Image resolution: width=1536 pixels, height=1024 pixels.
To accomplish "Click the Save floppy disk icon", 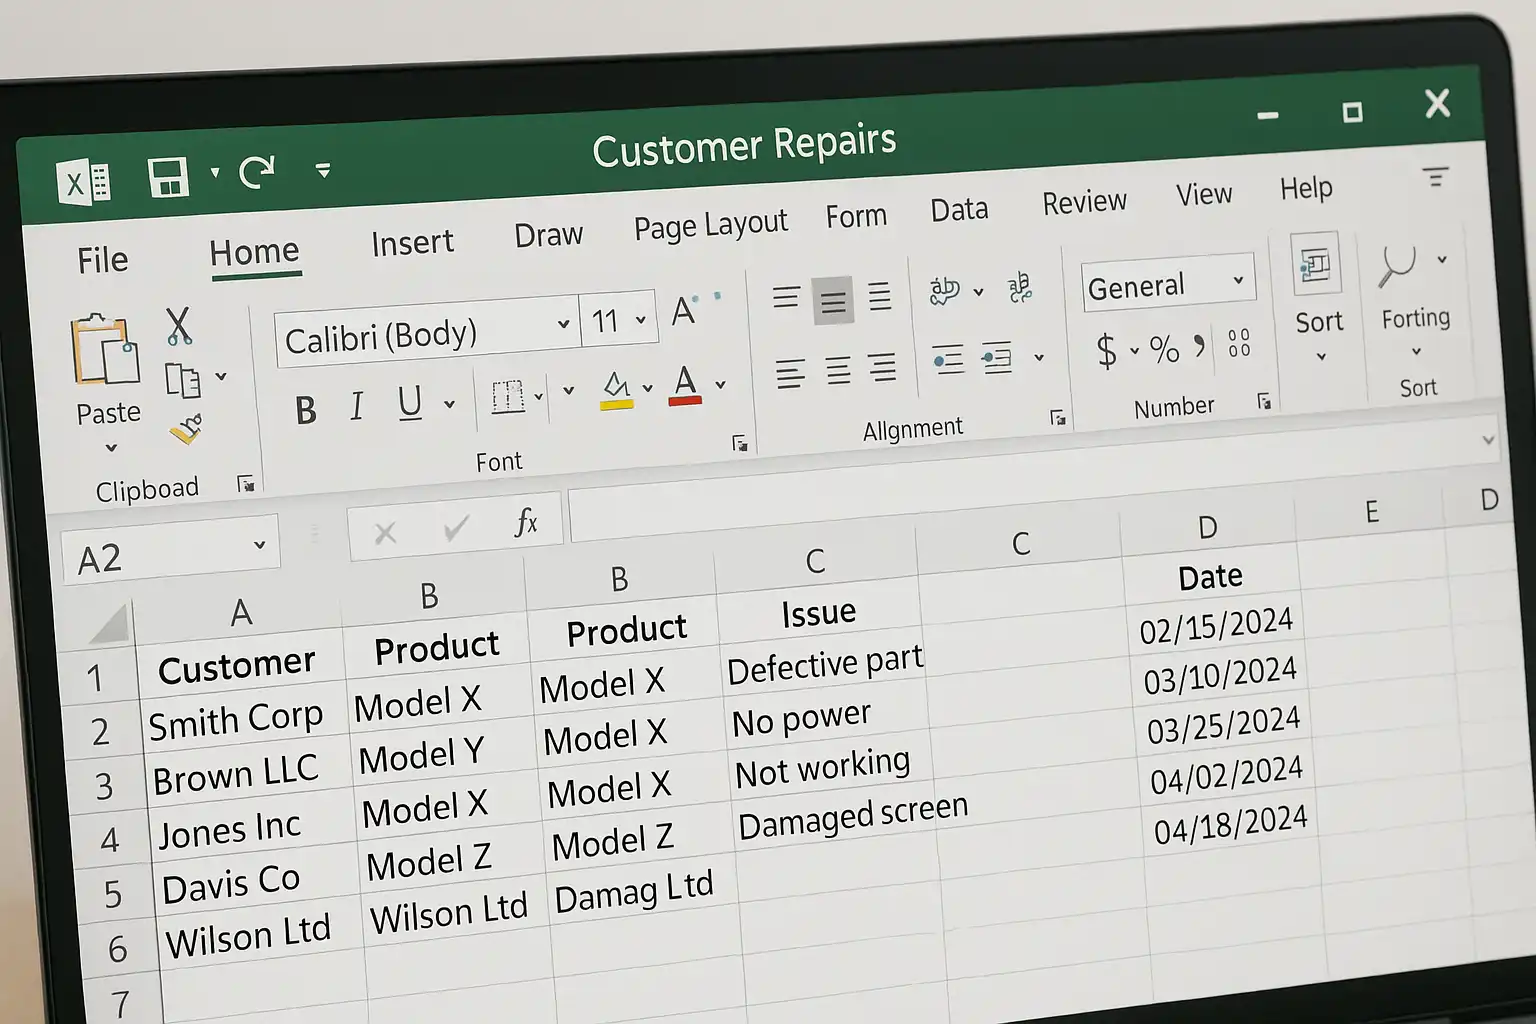I will tap(168, 178).
